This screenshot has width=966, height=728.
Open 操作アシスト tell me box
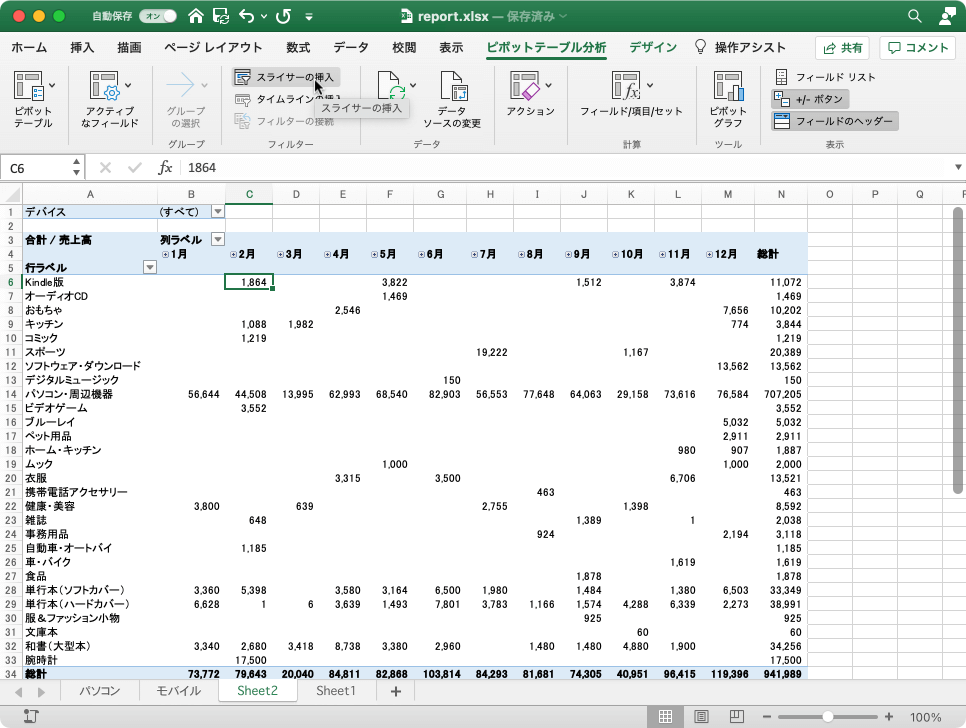pos(741,47)
